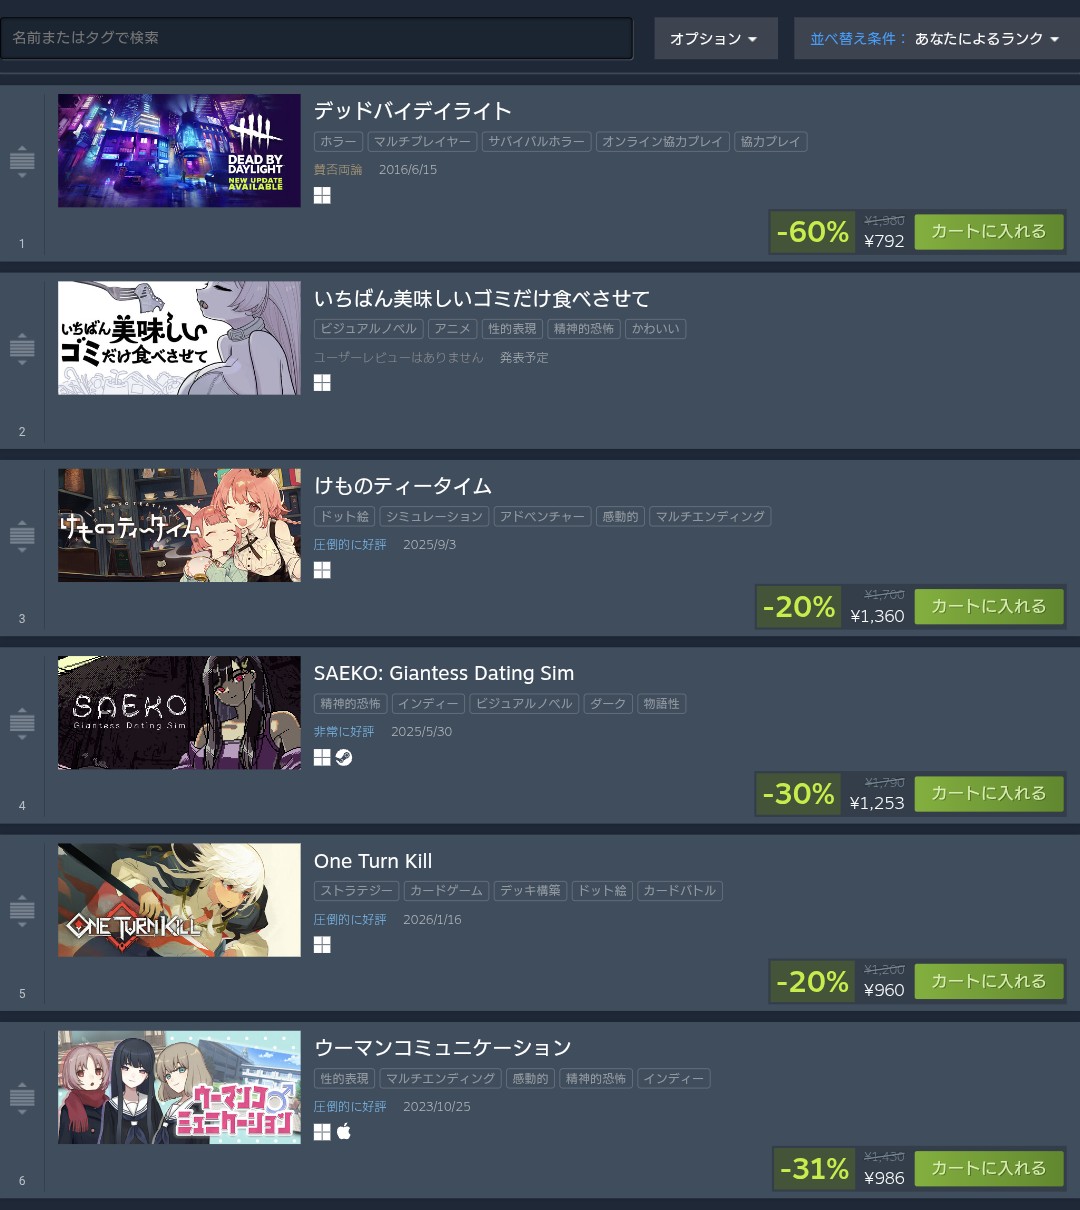
Task: Click カートに入れる for ウーマンコミュニケーション
Action: click(x=989, y=1168)
